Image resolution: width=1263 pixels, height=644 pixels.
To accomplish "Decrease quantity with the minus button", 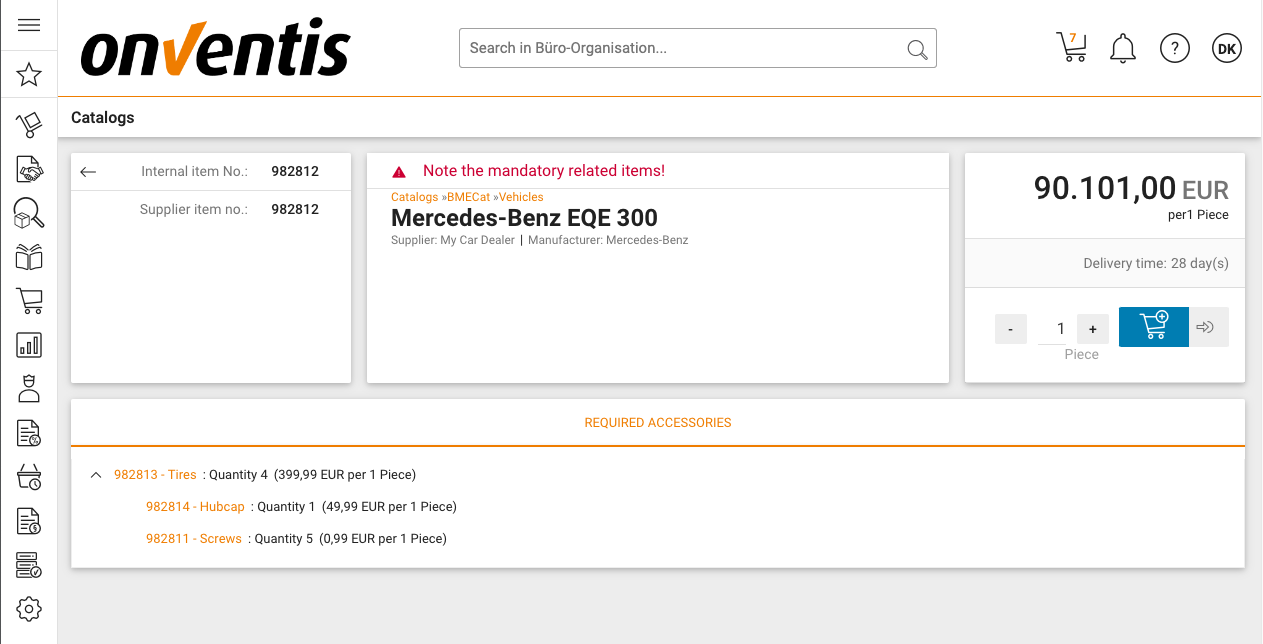I will pos(1011,329).
